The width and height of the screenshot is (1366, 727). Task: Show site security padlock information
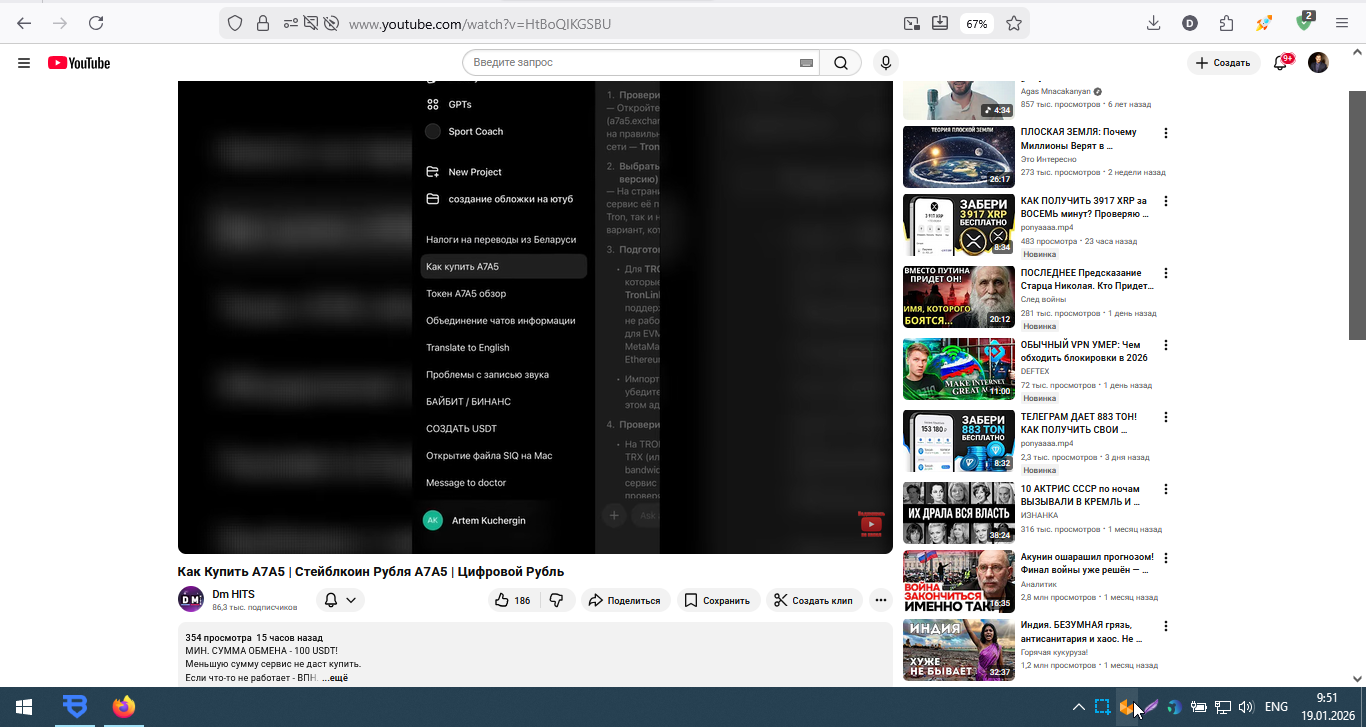[263, 23]
